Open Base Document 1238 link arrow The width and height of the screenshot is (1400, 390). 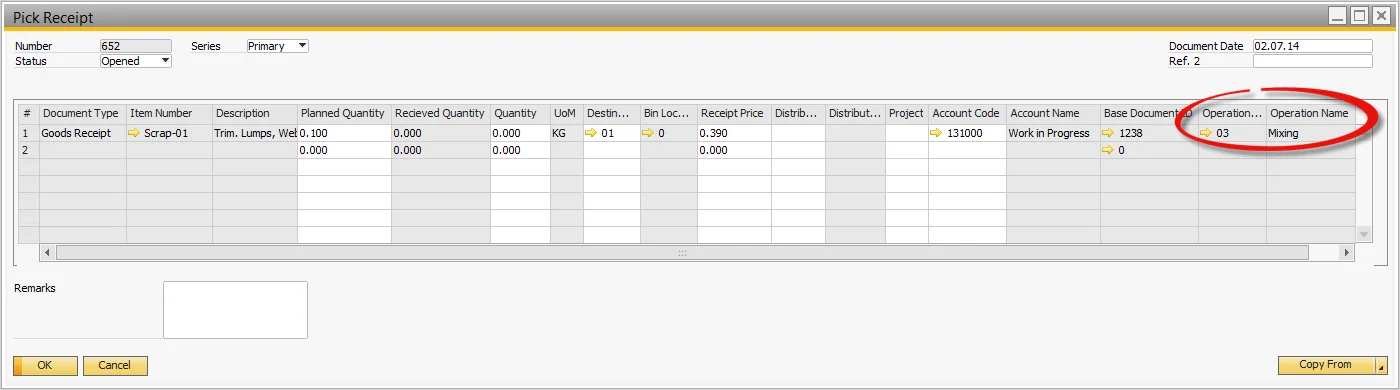1109,133
